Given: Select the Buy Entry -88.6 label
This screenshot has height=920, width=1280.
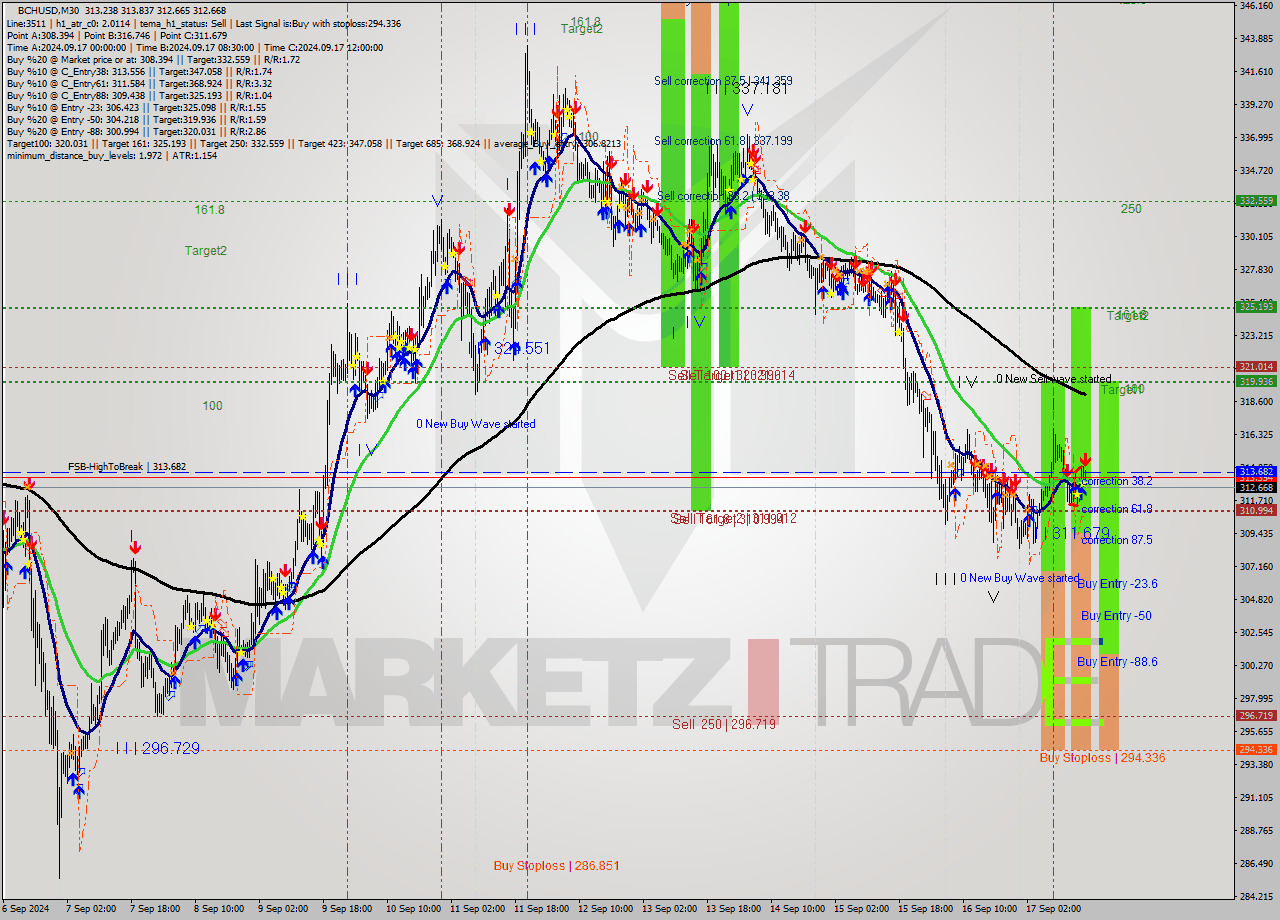Looking at the screenshot, I should (1117, 662).
